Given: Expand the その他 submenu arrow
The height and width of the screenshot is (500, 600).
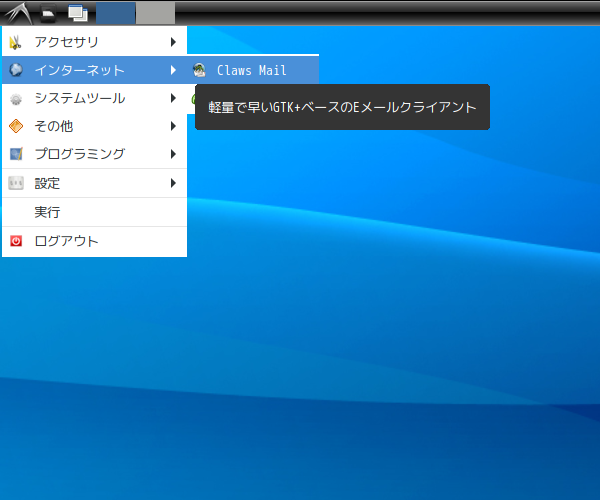Looking at the screenshot, I should coord(173,126).
